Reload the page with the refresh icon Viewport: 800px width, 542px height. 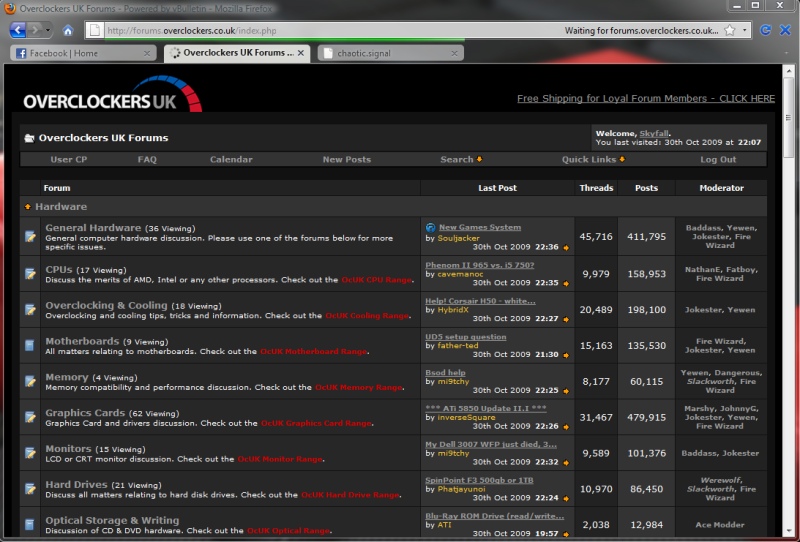(x=765, y=30)
